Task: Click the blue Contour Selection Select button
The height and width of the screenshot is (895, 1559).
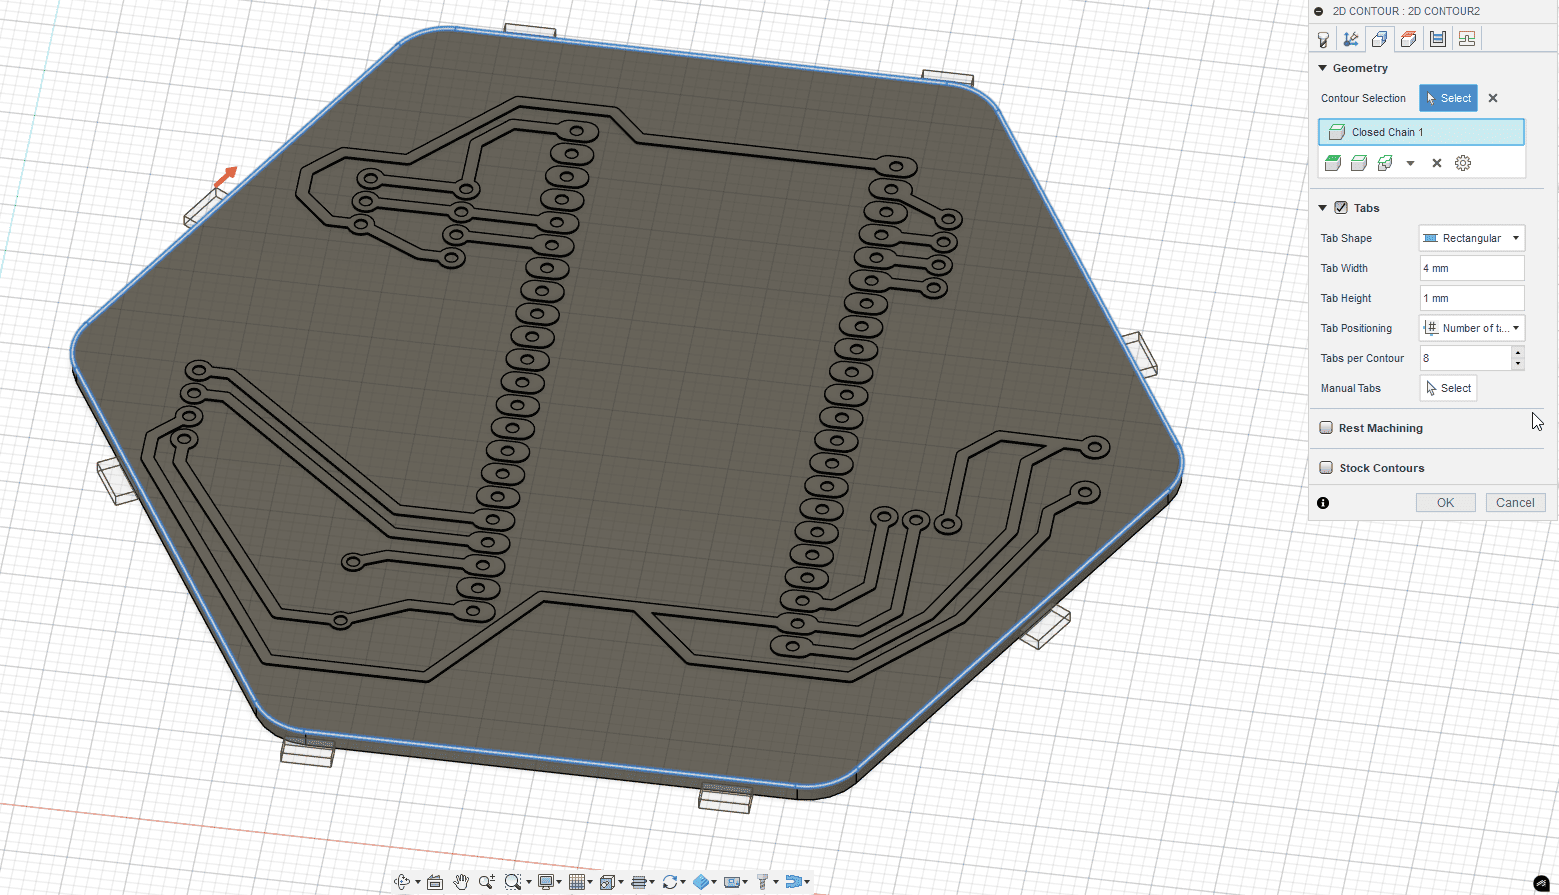Action: (1448, 98)
